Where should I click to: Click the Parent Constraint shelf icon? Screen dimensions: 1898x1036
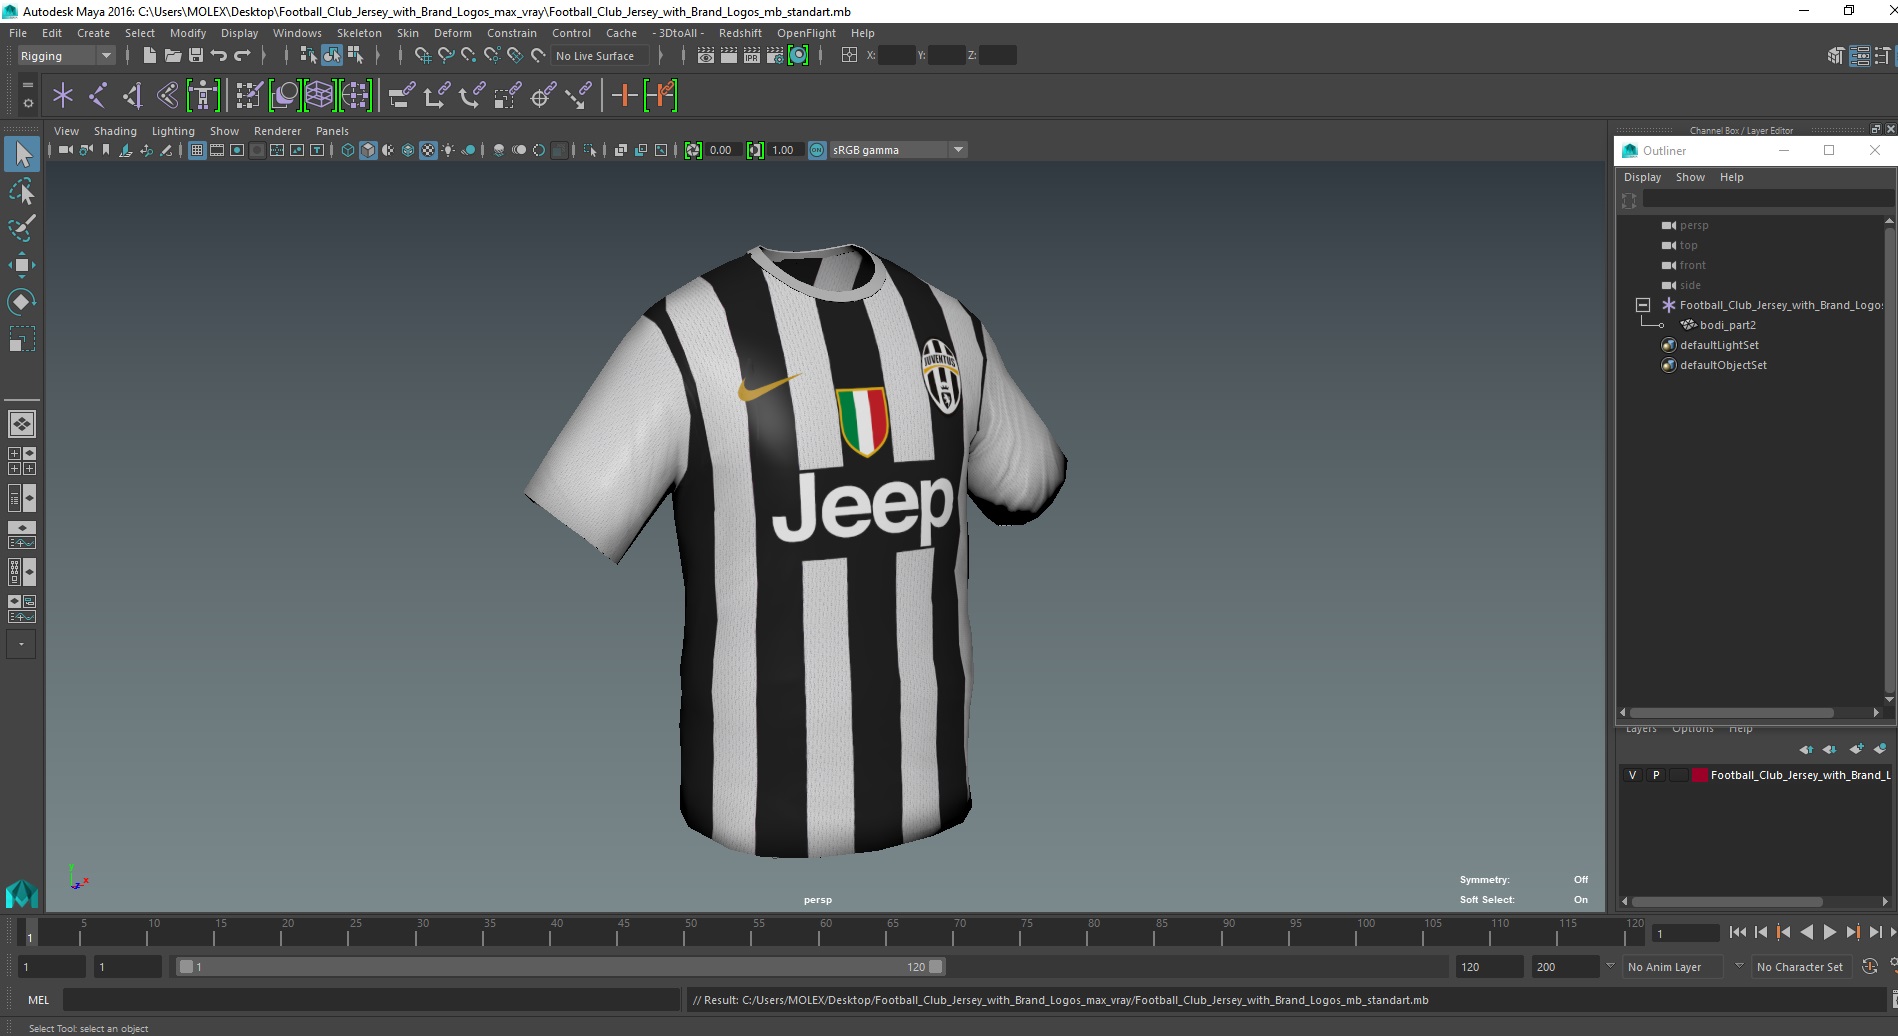pos(401,96)
